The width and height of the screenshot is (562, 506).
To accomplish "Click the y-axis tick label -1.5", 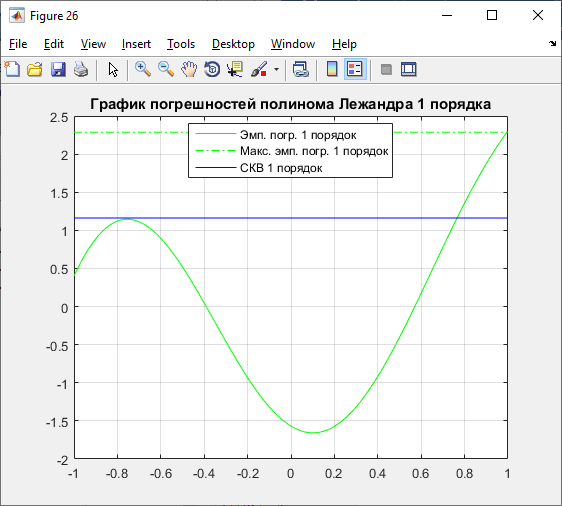I will tap(57, 422).
